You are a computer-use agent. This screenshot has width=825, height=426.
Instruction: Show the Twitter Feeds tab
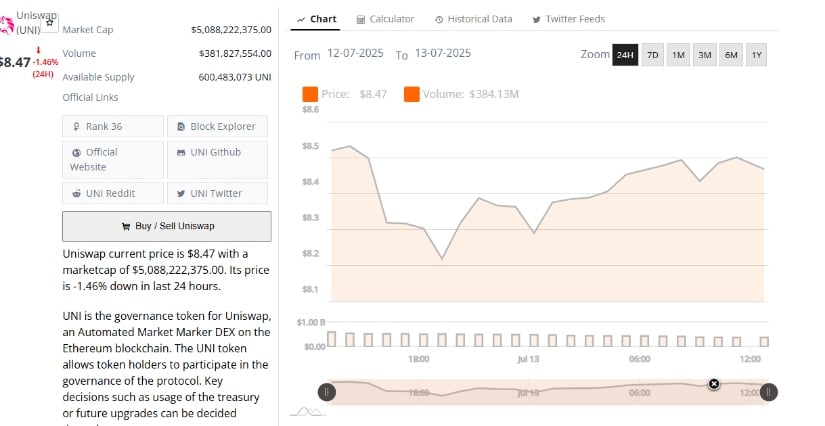[x=568, y=19]
